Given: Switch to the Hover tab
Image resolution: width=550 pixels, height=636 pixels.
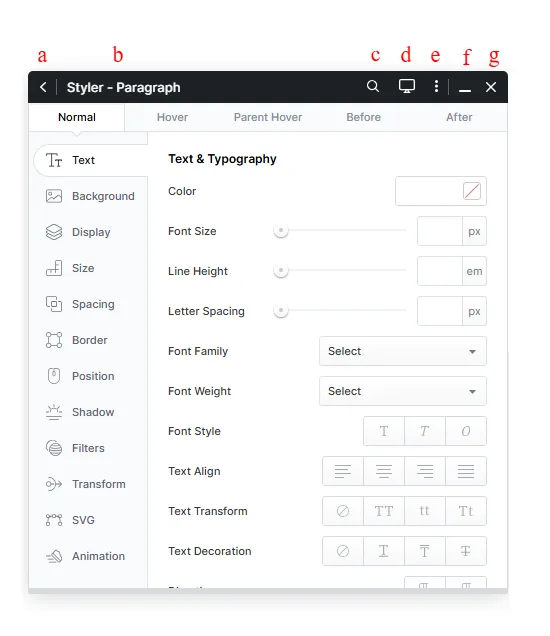Looking at the screenshot, I should click(x=172, y=117).
